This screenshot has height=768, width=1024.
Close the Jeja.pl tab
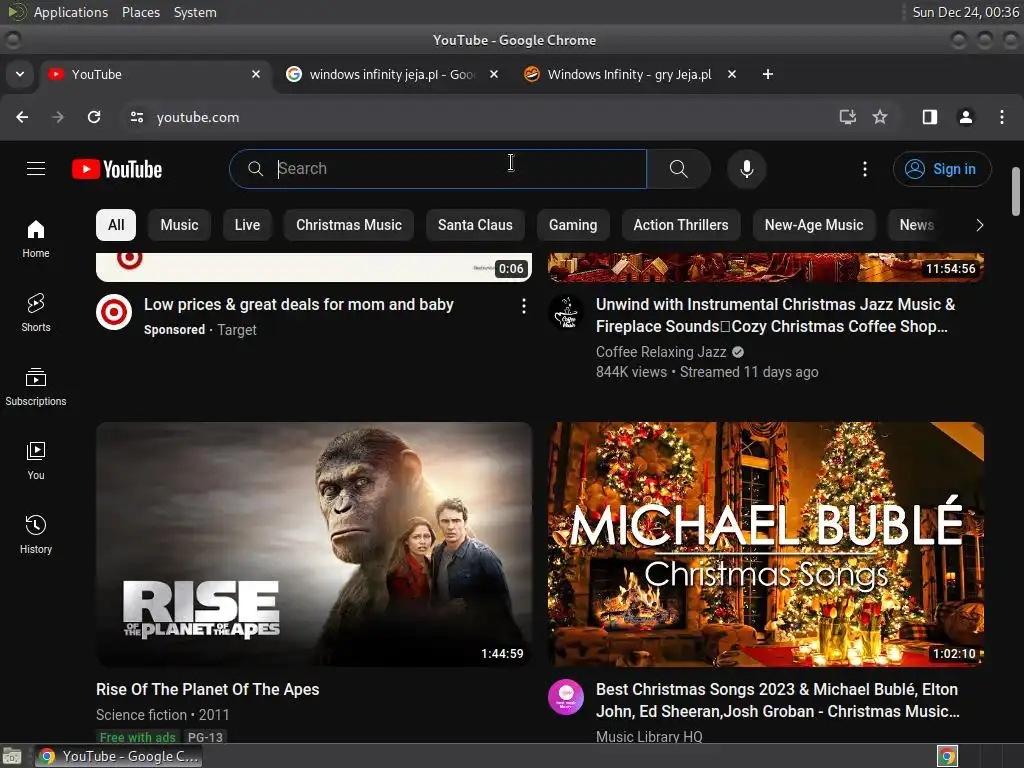pos(732,74)
